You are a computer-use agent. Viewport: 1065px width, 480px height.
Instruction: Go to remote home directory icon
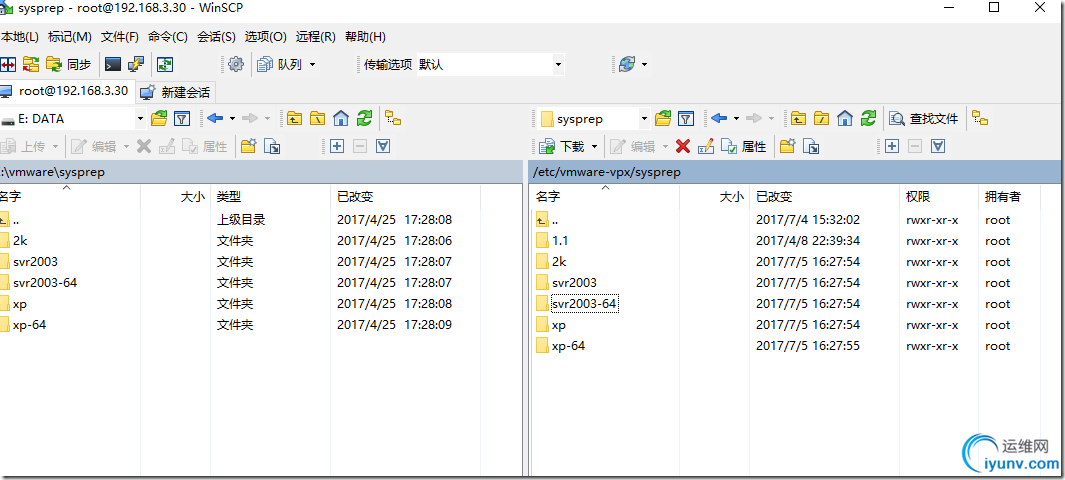[845, 119]
